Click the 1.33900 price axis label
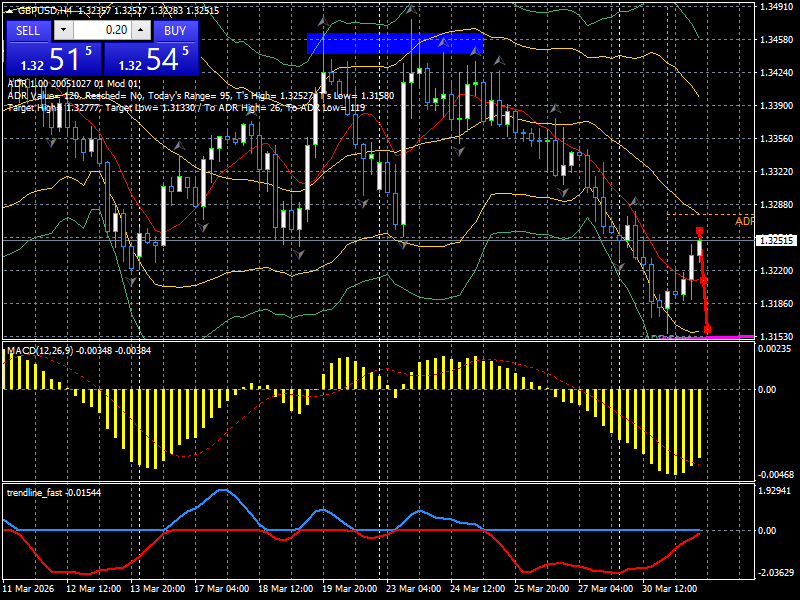Viewport: 800px width, 600px height. point(776,106)
